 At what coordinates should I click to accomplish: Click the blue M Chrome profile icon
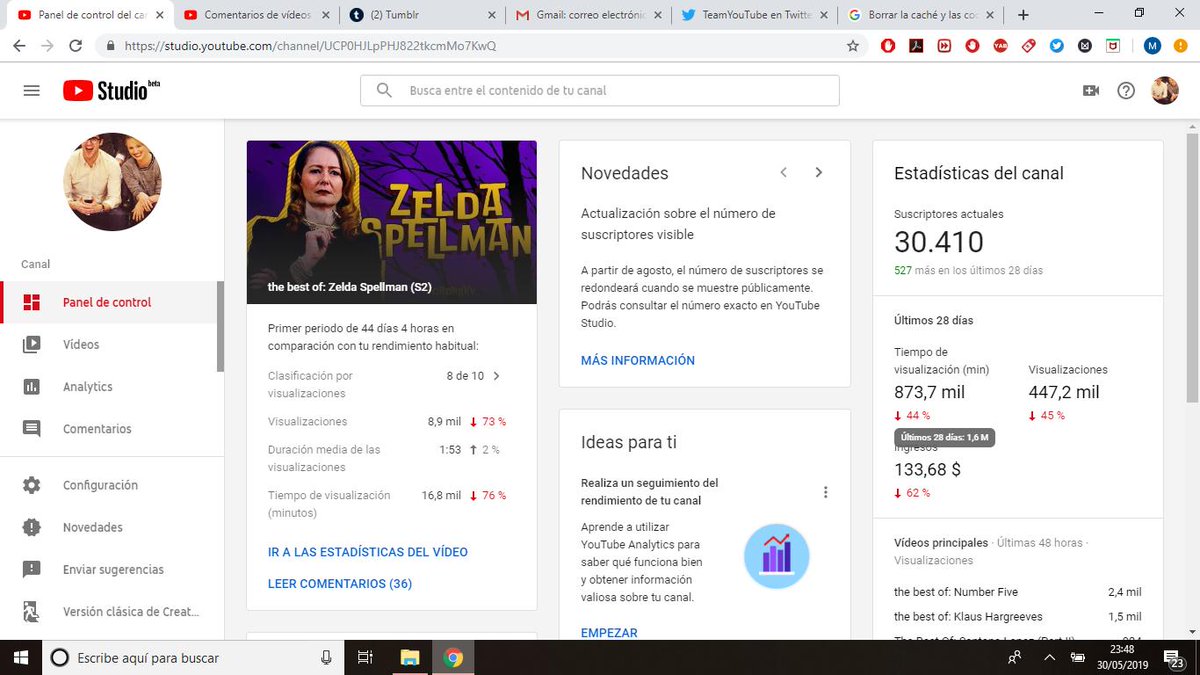click(x=1152, y=46)
